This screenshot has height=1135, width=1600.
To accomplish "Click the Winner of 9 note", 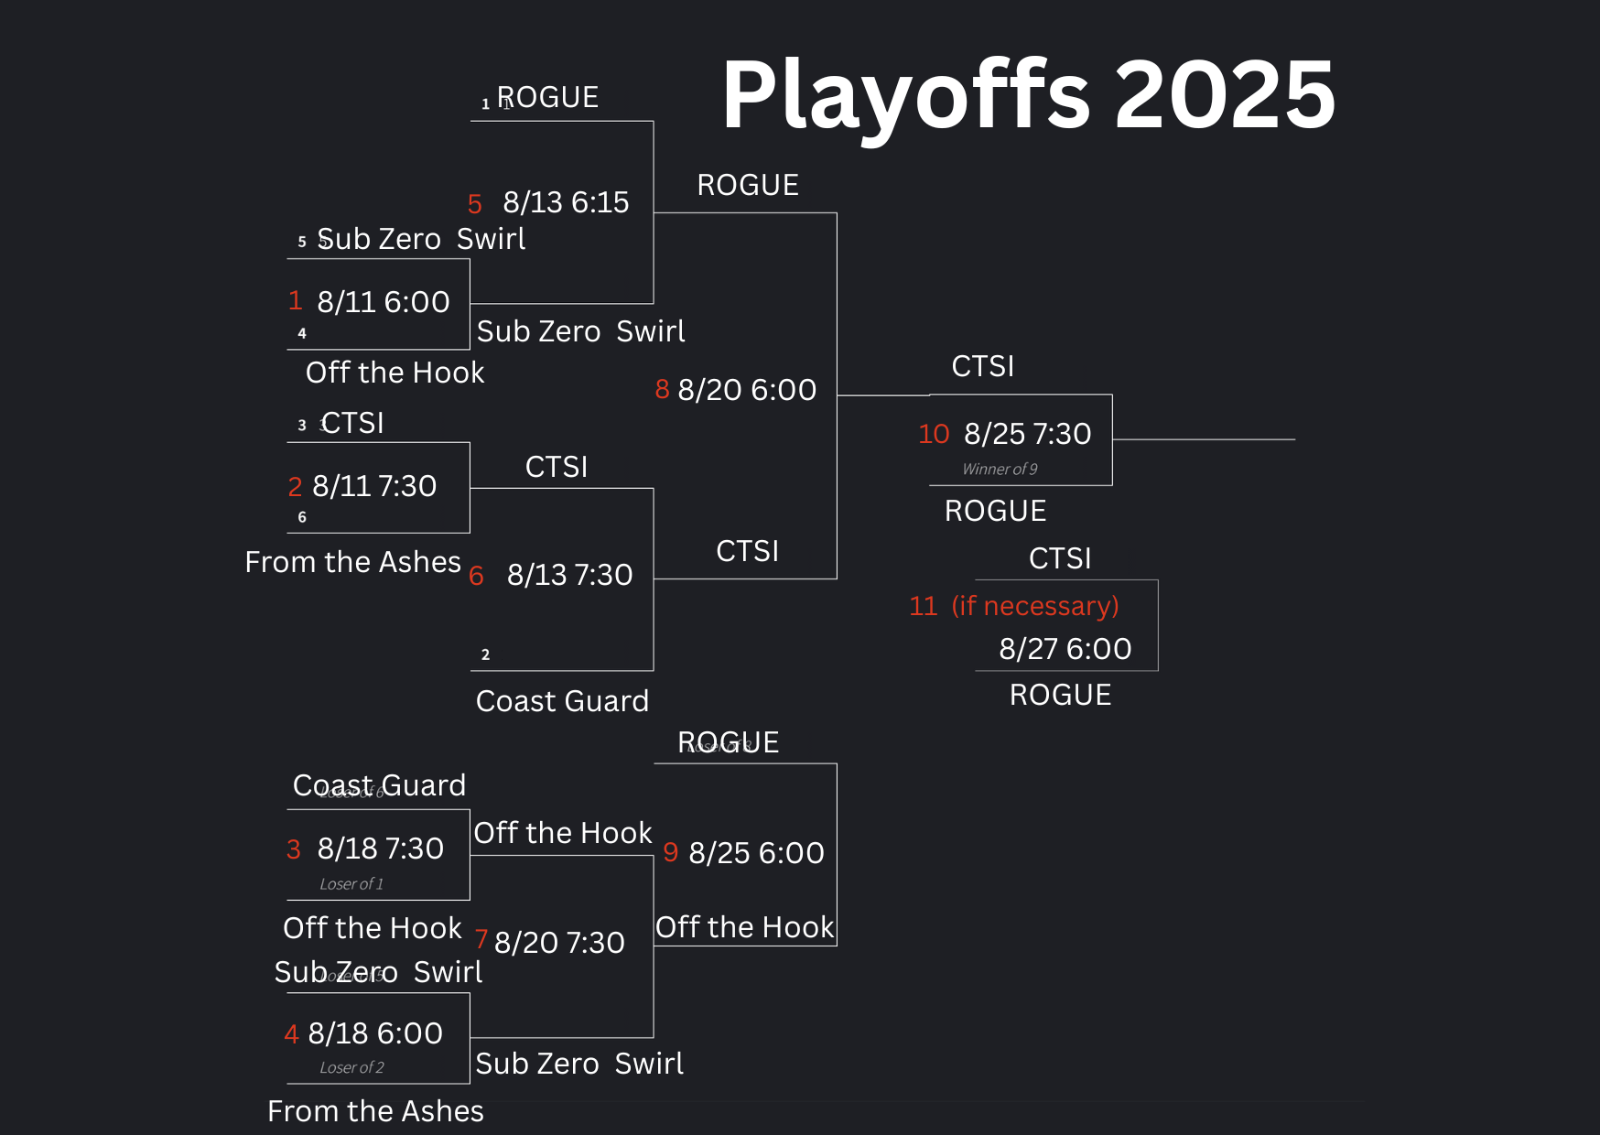I will [999, 469].
